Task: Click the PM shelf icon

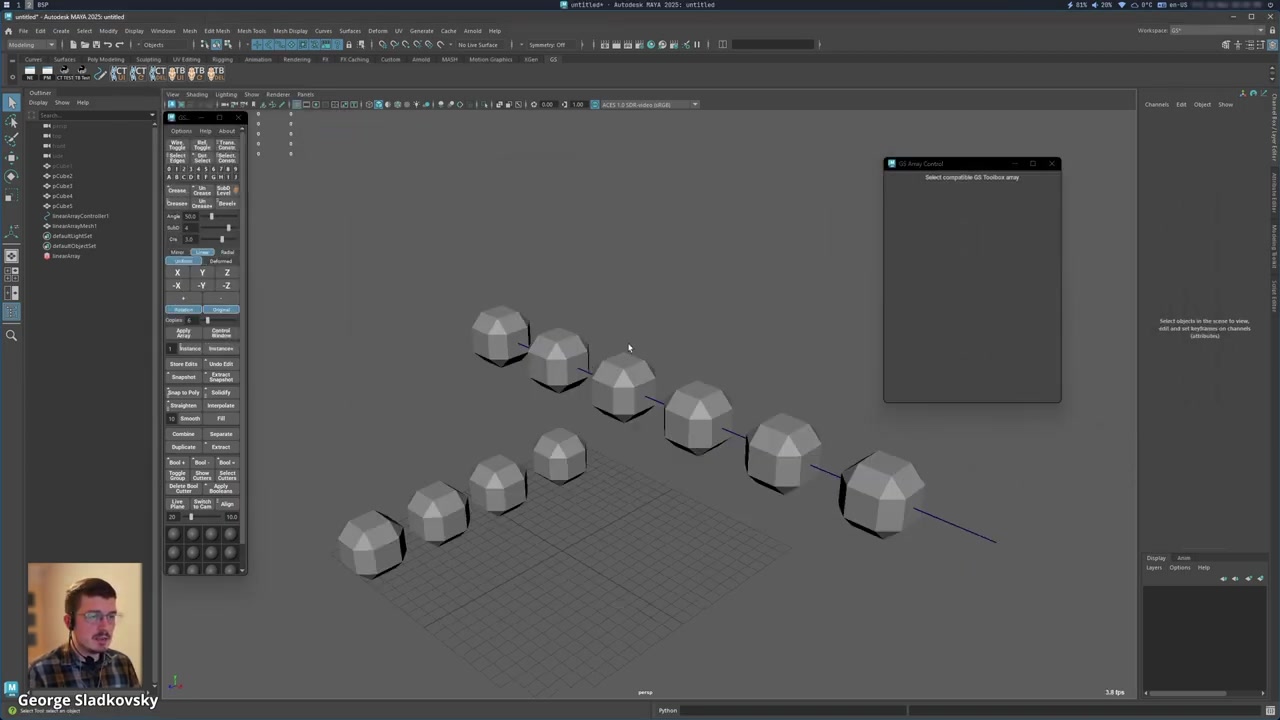Action: pos(47,73)
